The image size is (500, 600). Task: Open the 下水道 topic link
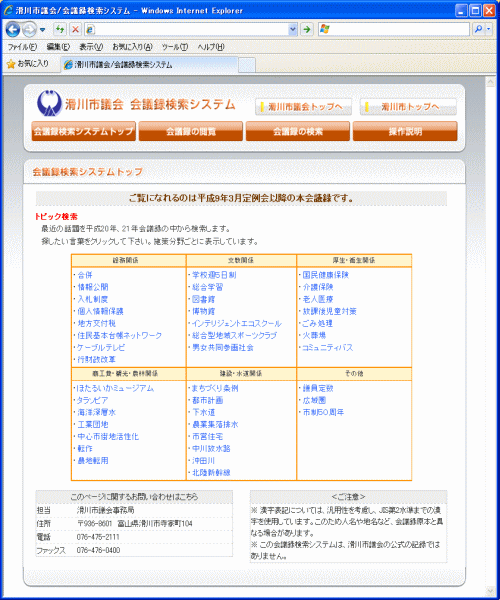(x=204, y=412)
